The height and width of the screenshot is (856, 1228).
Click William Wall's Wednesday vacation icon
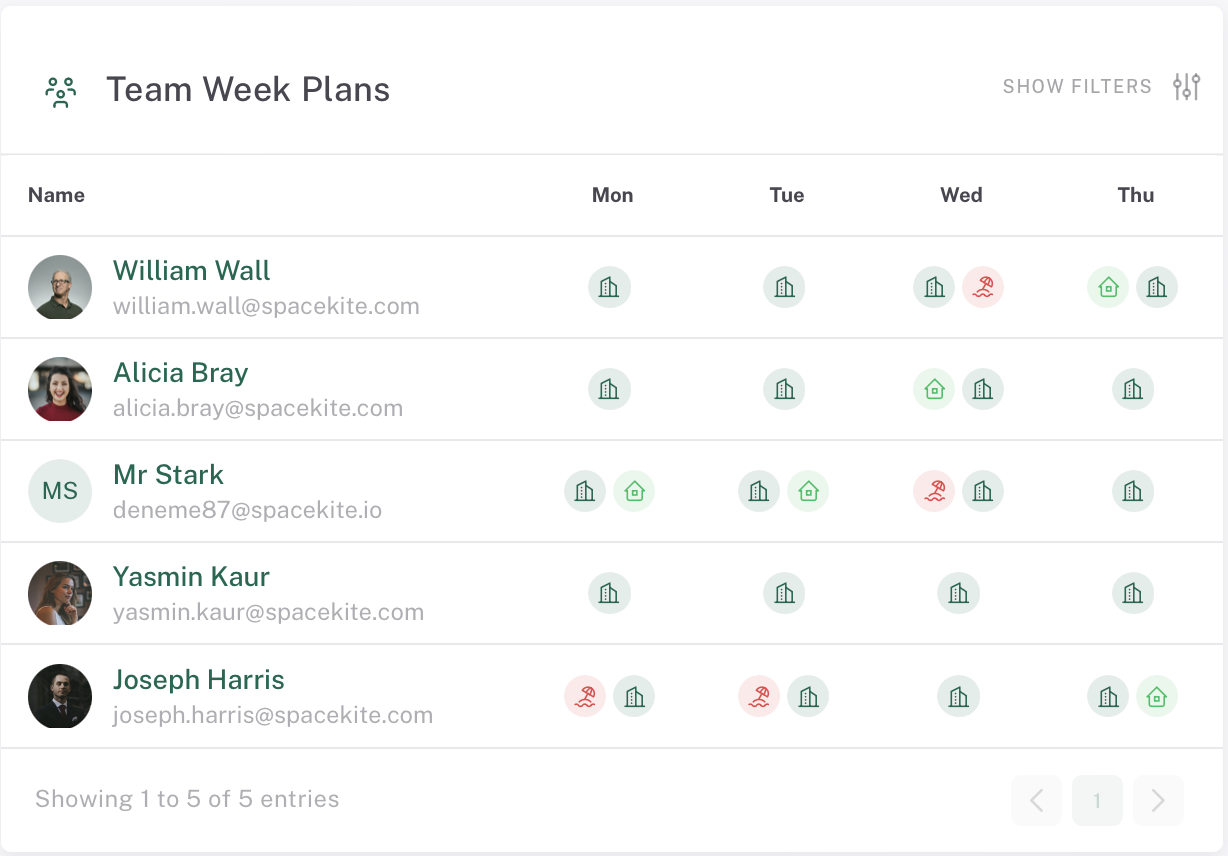click(983, 287)
